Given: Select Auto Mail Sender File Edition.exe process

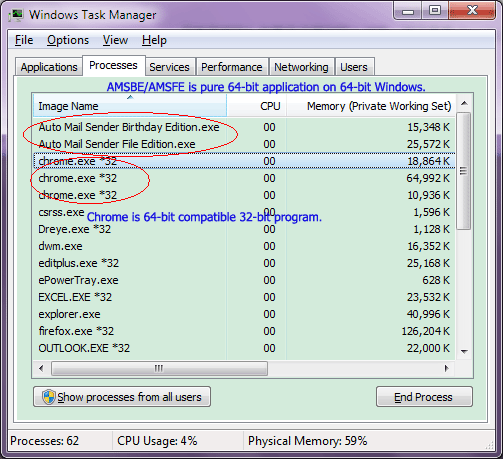Looking at the screenshot, I should tap(244, 144).
